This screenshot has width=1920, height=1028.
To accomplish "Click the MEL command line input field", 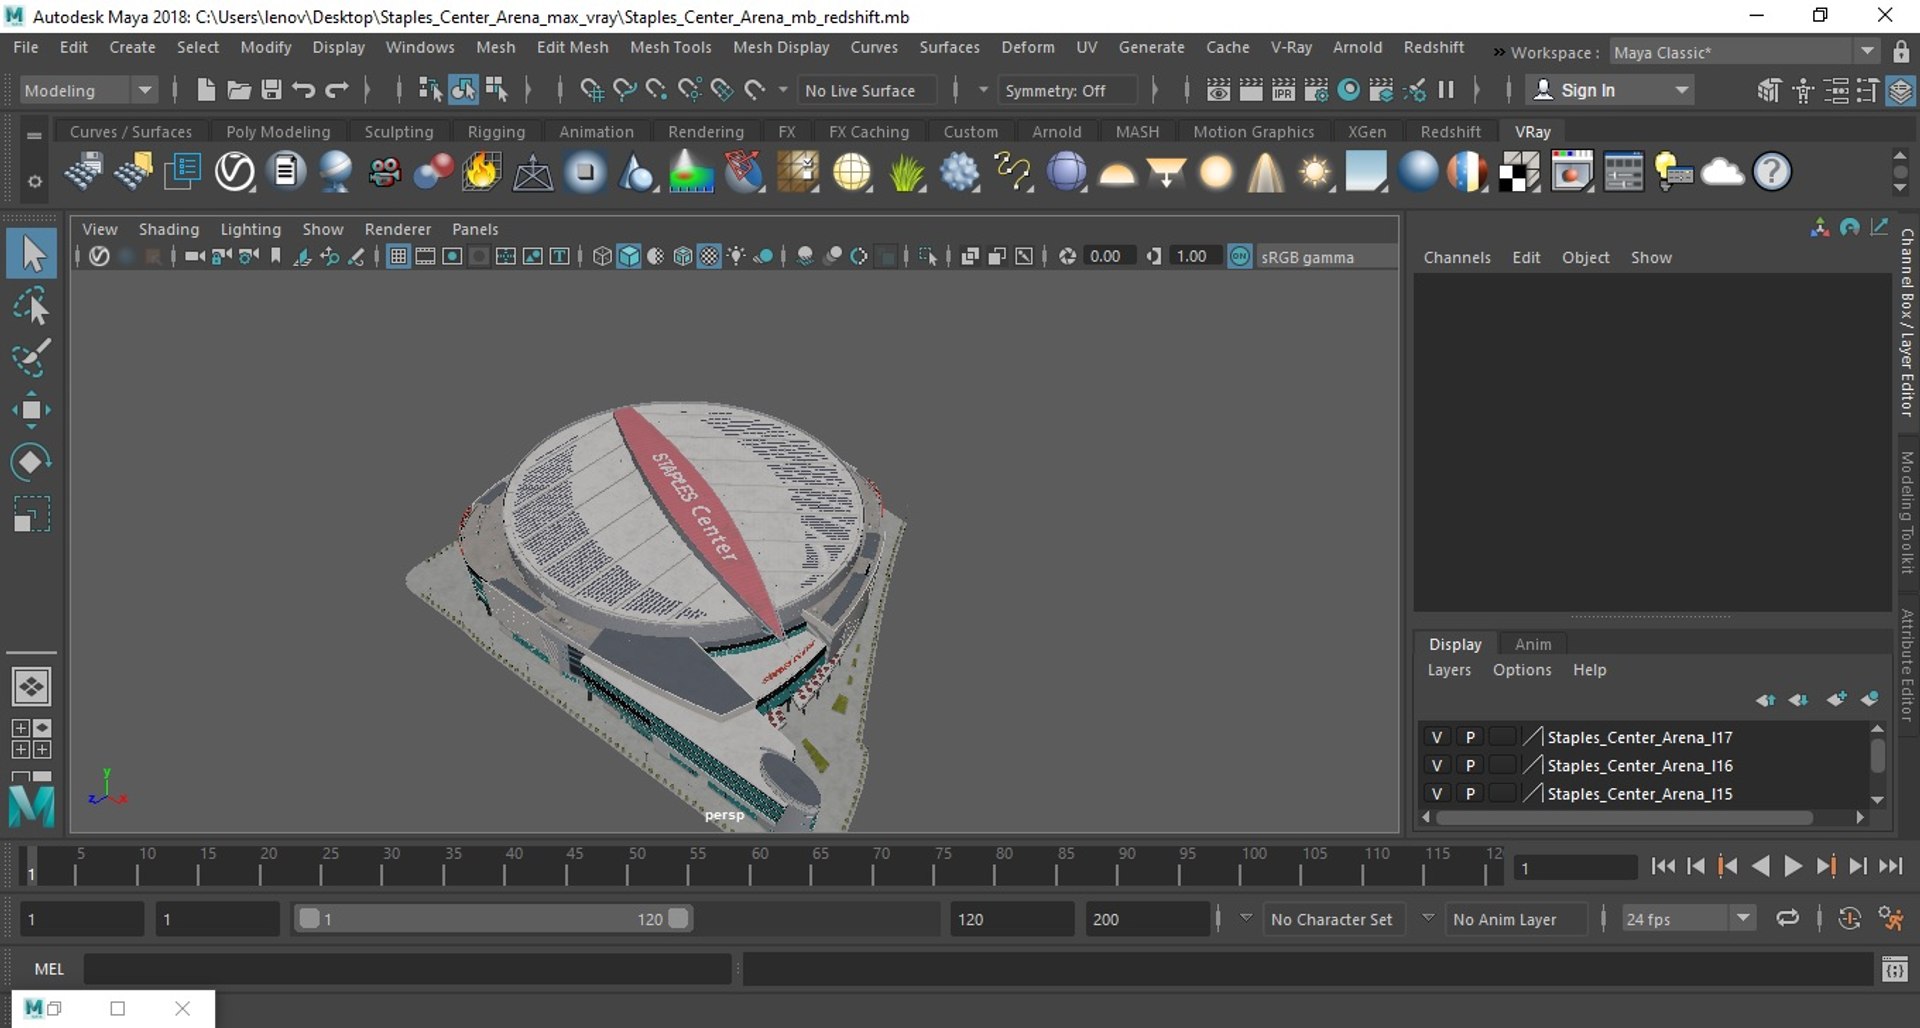I will pos(408,969).
